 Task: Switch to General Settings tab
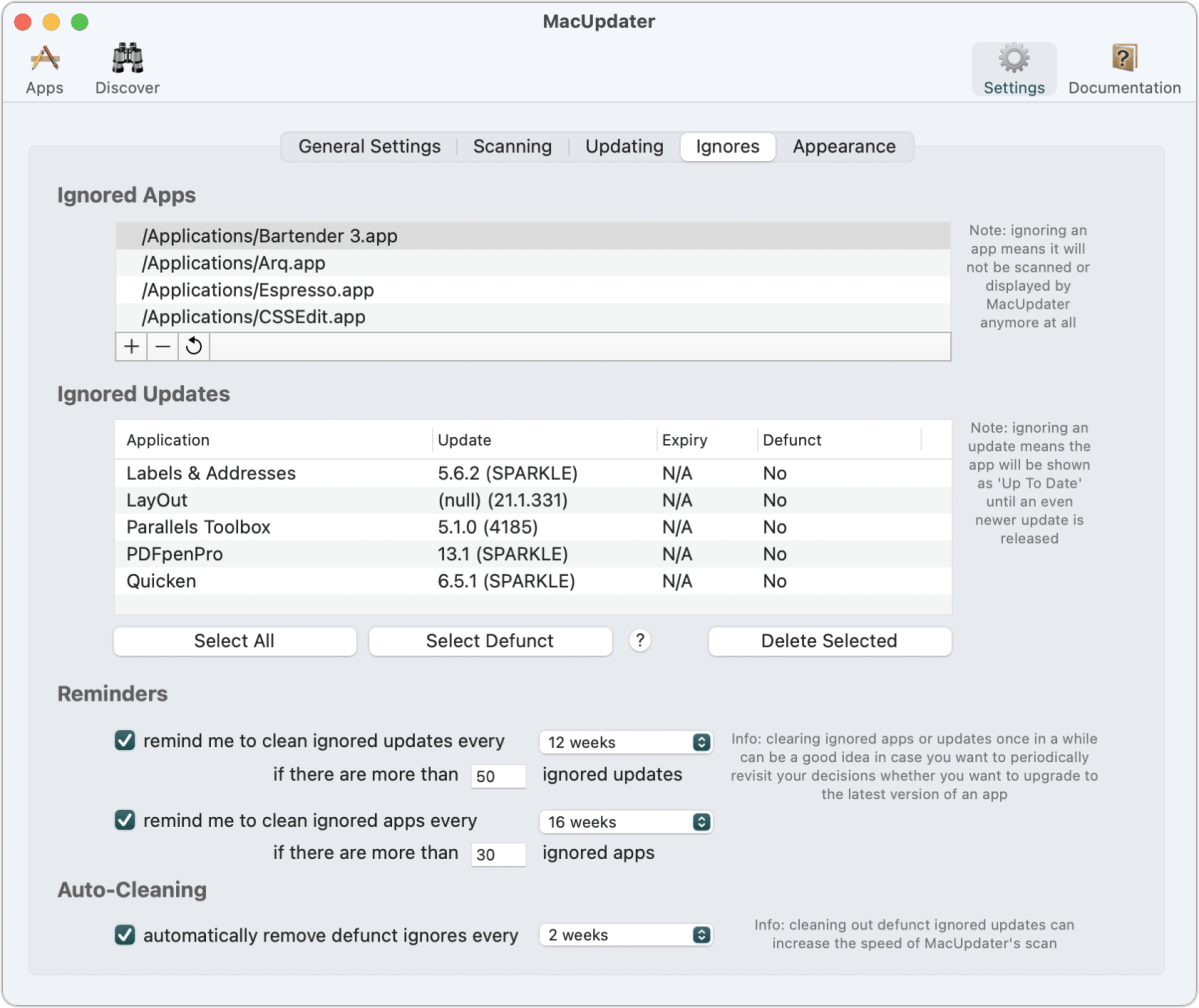point(369,146)
